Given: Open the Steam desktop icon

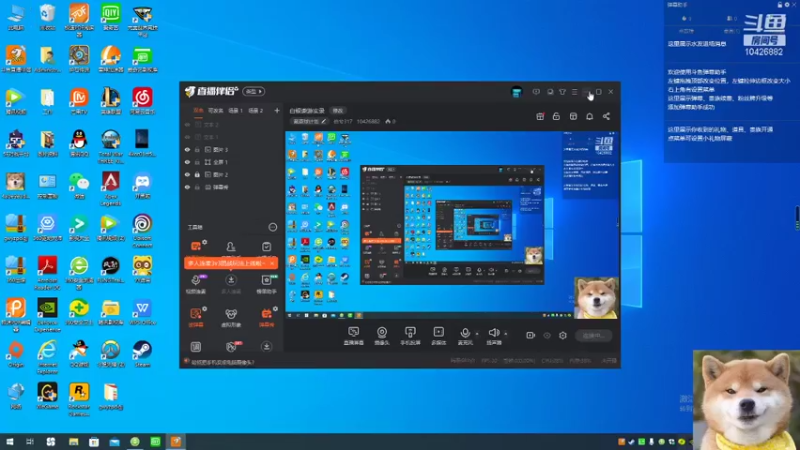Looking at the screenshot, I should (142, 353).
